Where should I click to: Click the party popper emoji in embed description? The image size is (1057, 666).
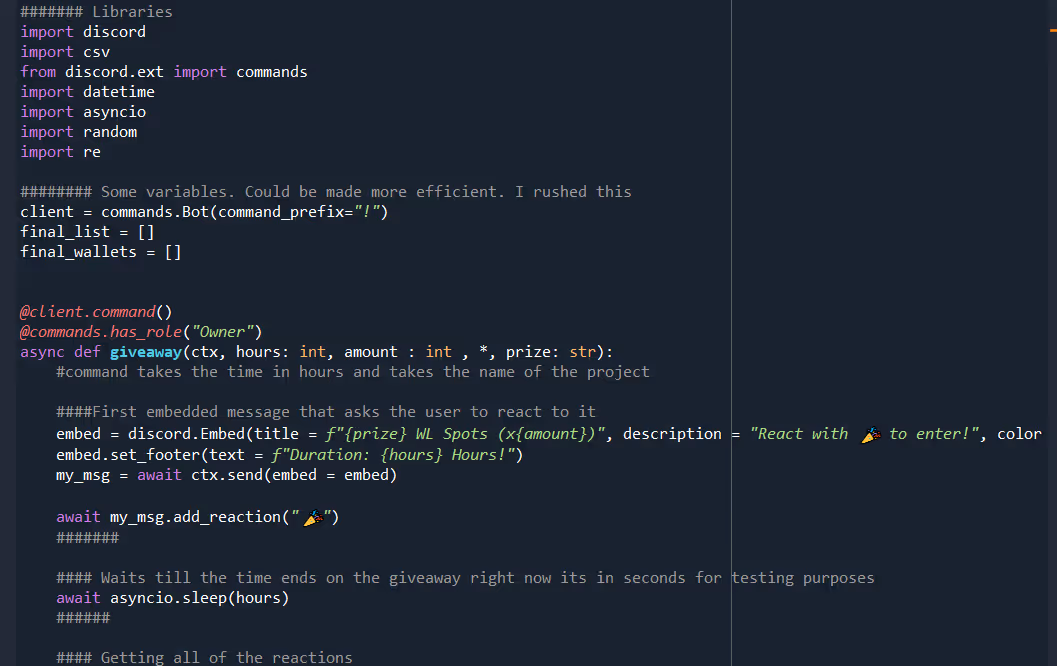pos(870,434)
